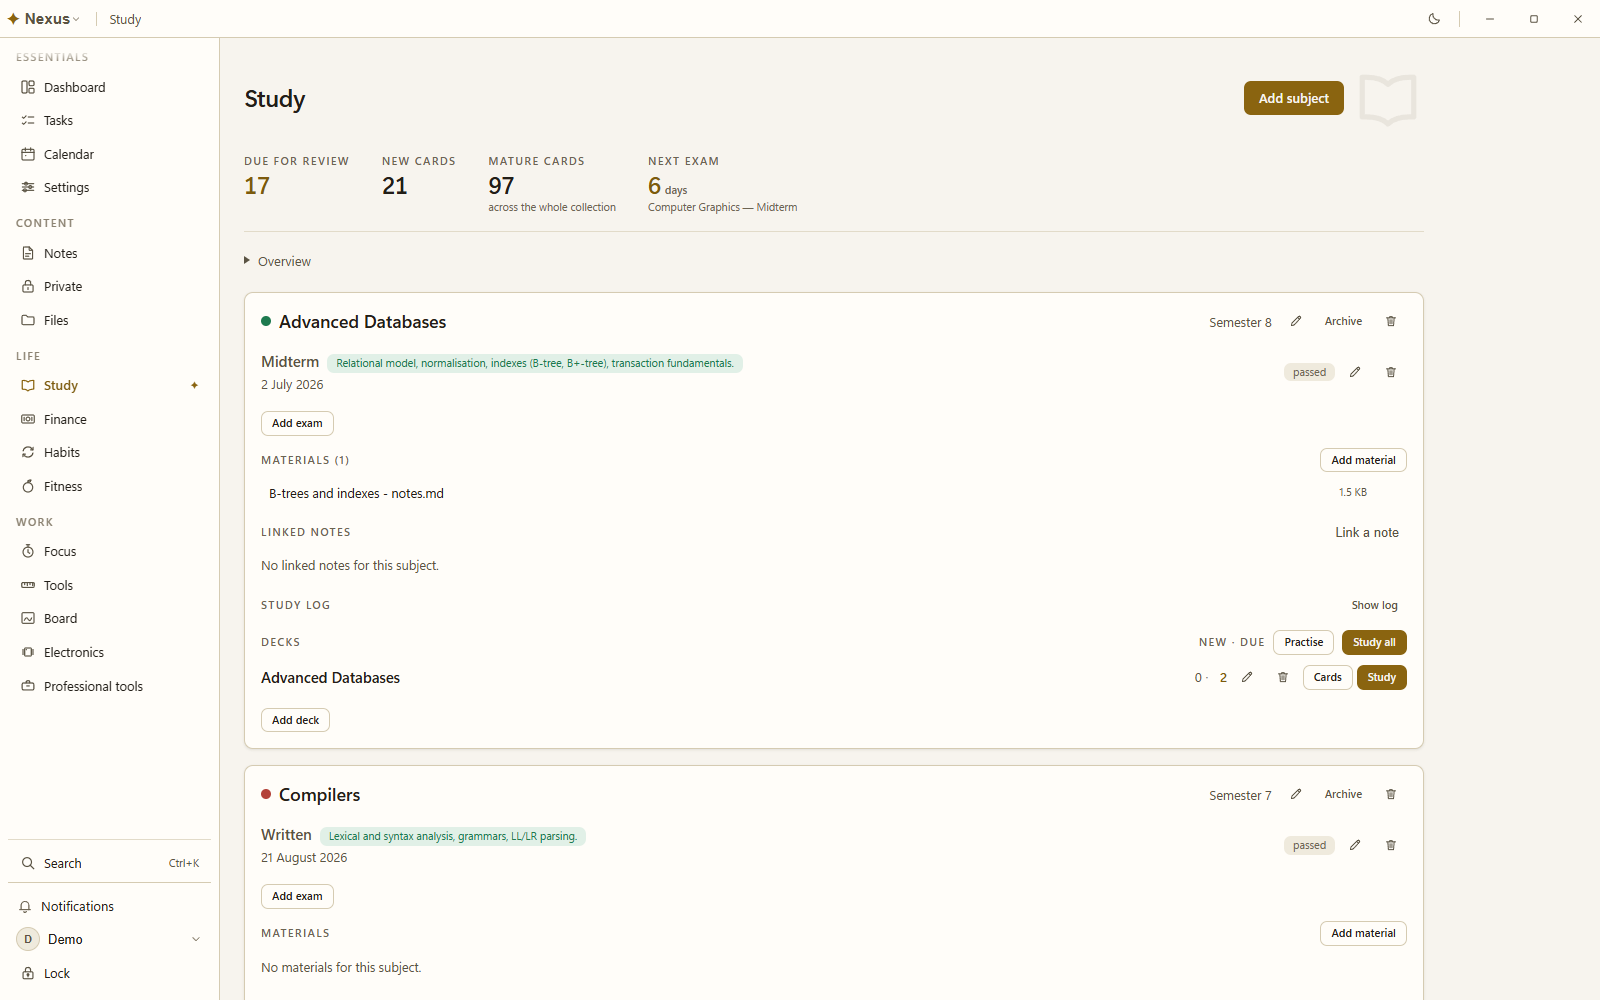1600x1000 pixels.
Task: Lock the app via Lock item
Action: (x=109, y=973)
